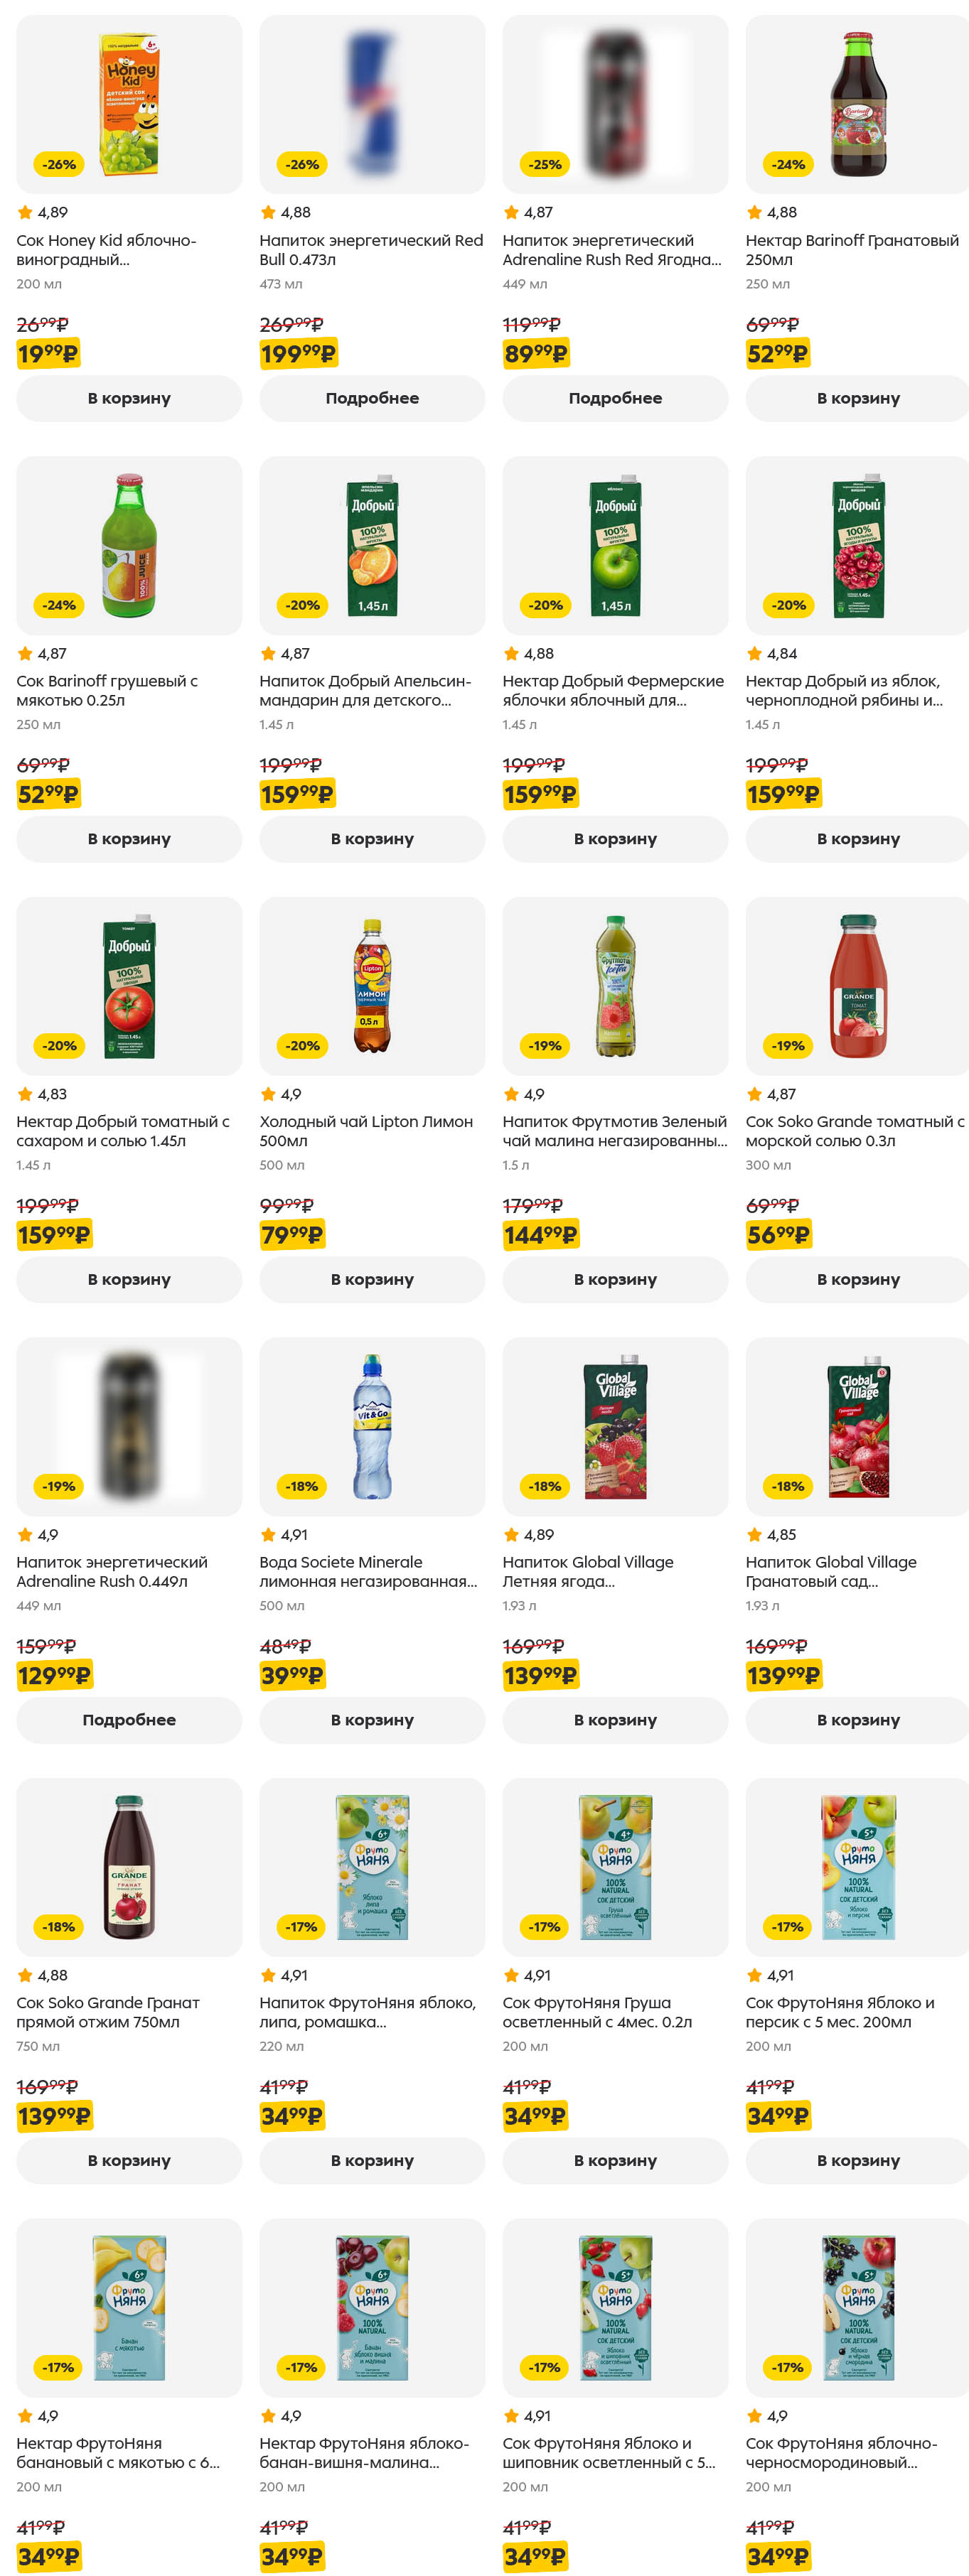Click the -19% badge on Soko Grande tomato juice
969x2576 pixels.
(788, 1046)
